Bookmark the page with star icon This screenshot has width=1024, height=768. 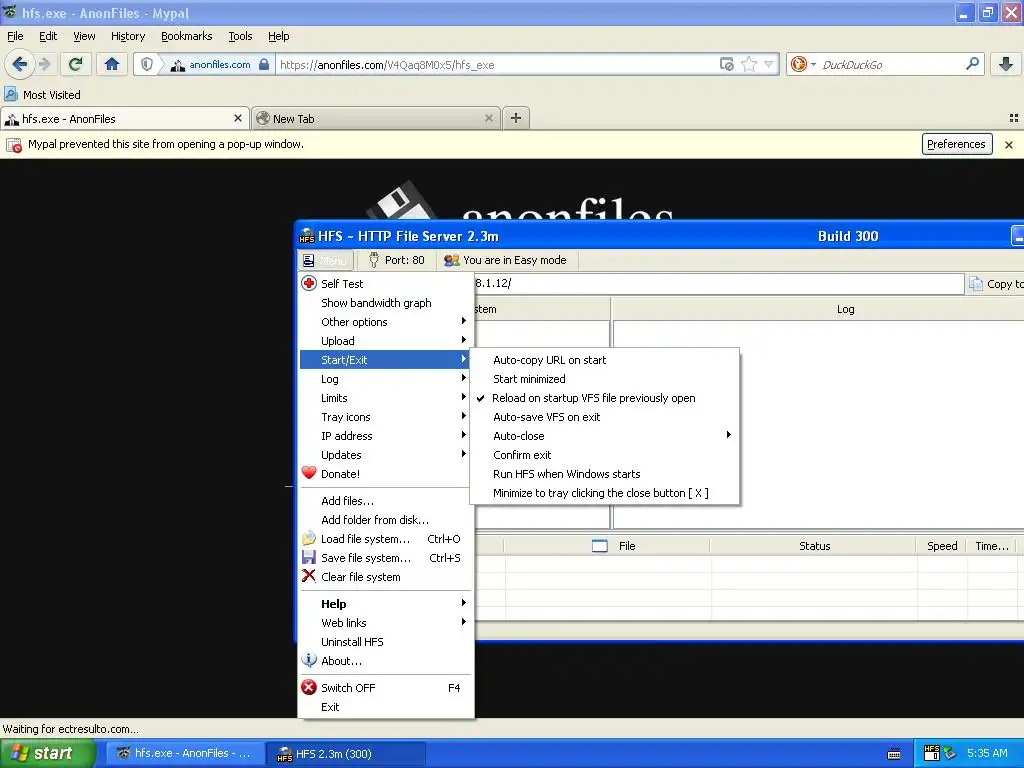point(749,64)
